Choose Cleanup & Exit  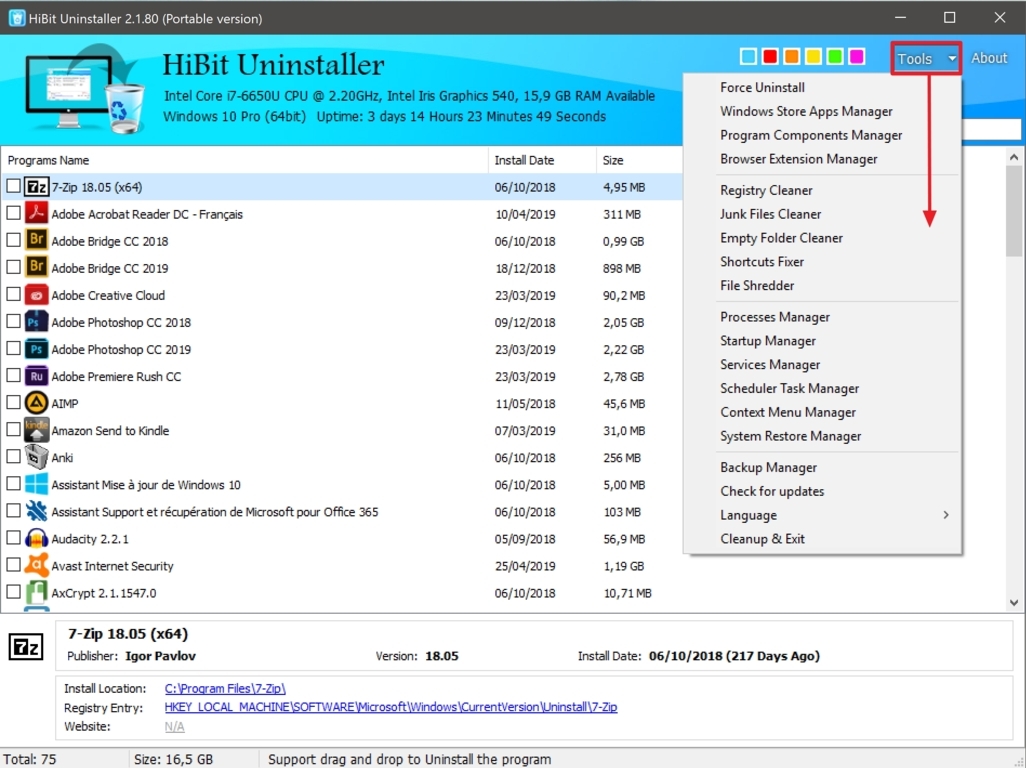click(x=762, y=538)
